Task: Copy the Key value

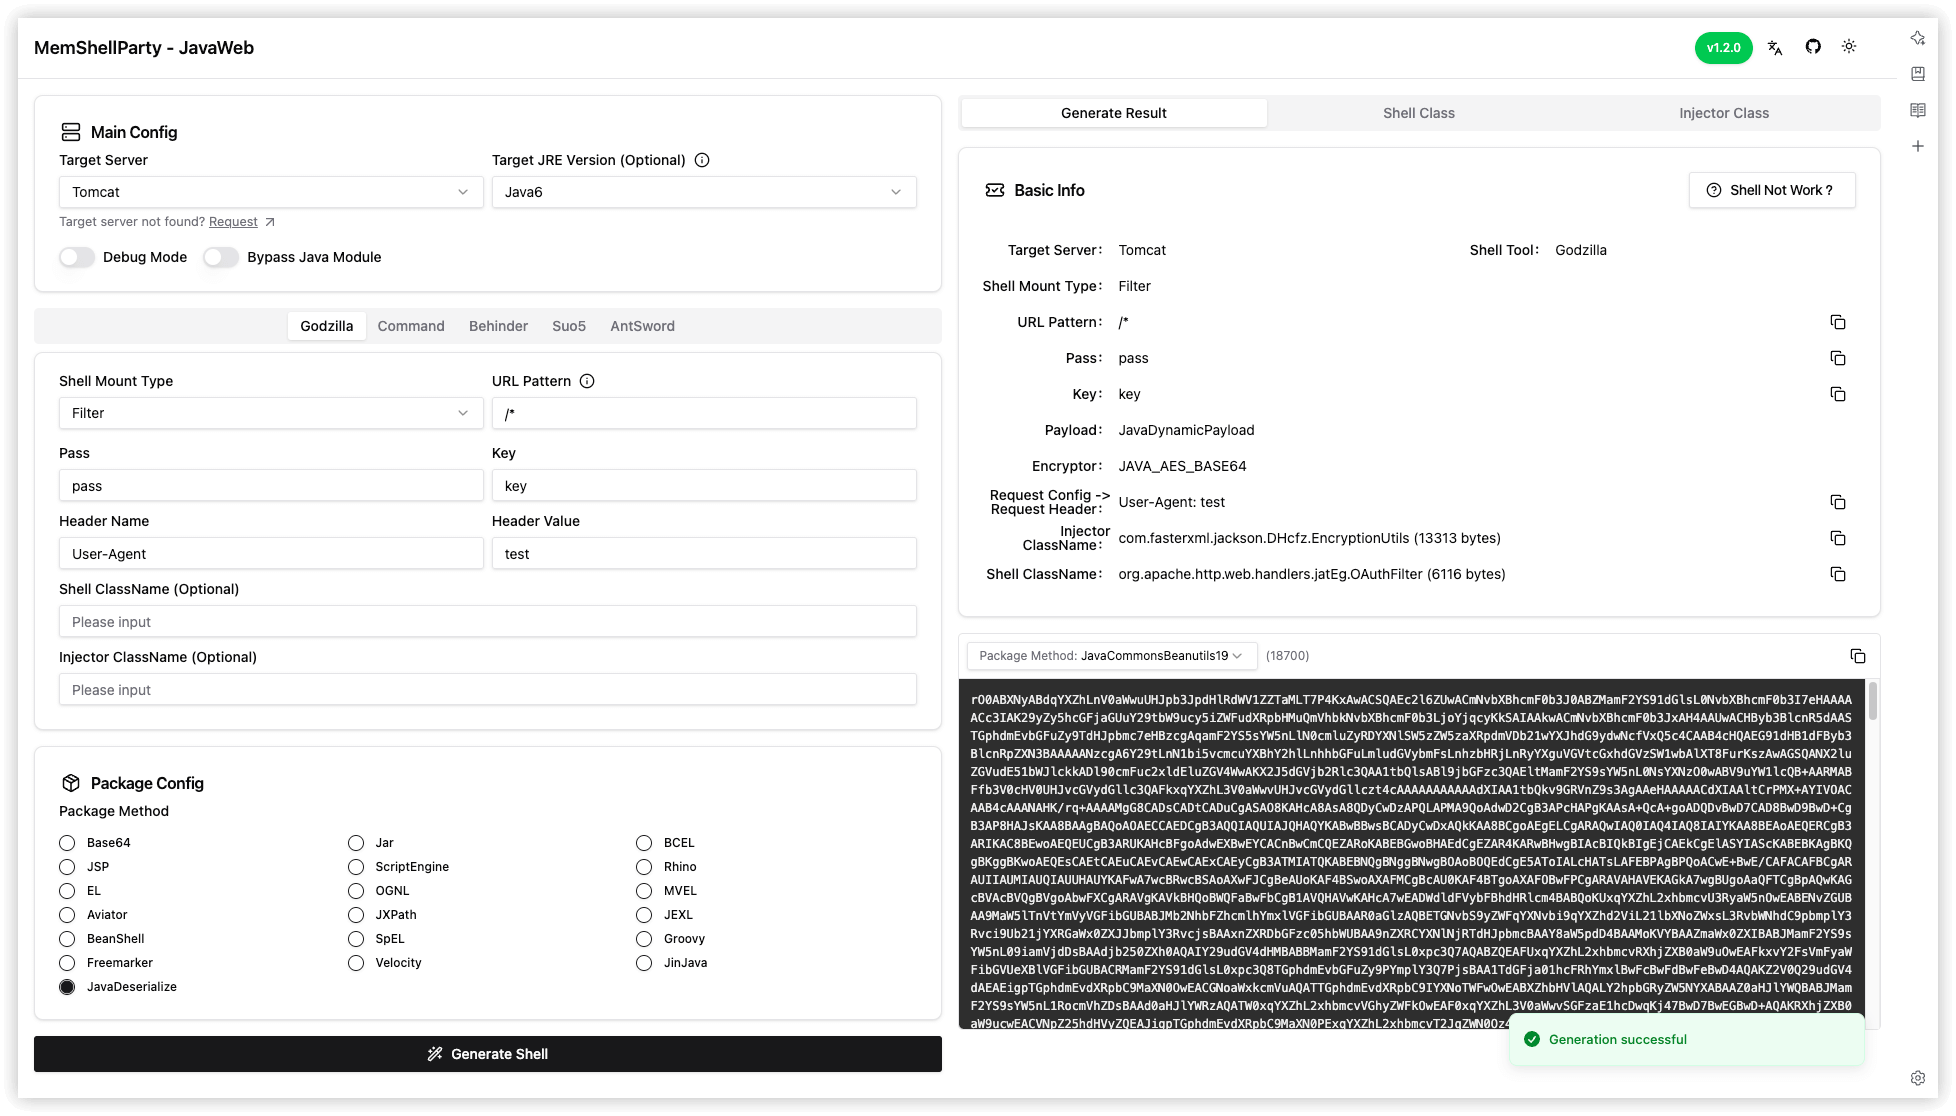Action: [x=1838, y=394]
